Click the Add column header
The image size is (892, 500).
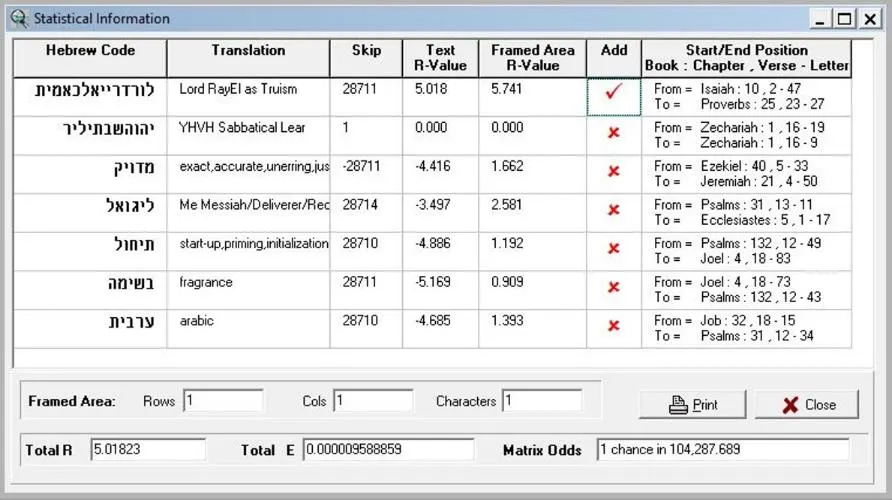[x=614, y=58]
